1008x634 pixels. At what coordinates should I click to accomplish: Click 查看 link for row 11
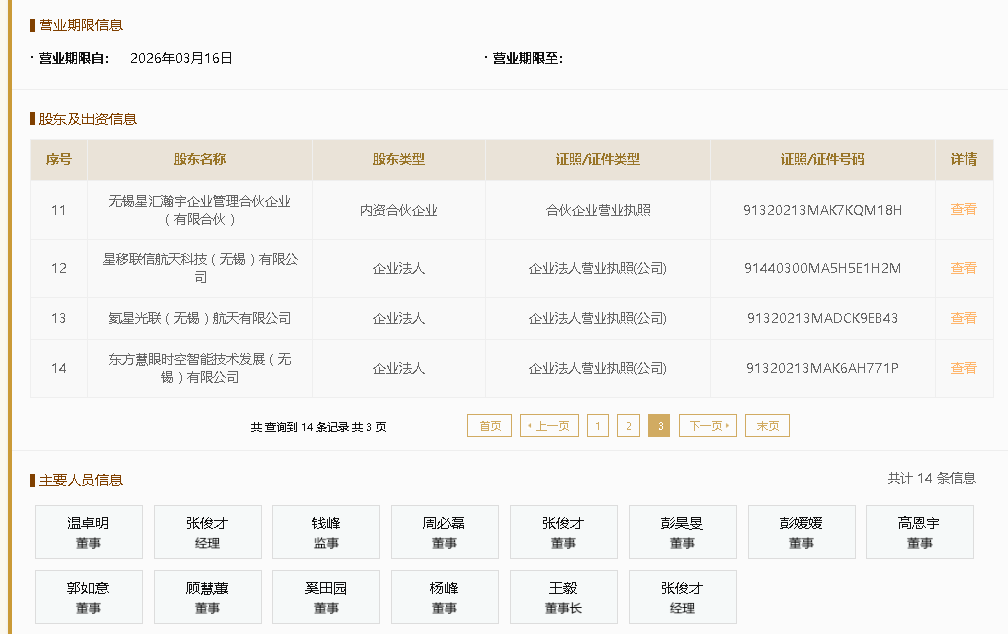pyautogui.click(x=963, y=210)
